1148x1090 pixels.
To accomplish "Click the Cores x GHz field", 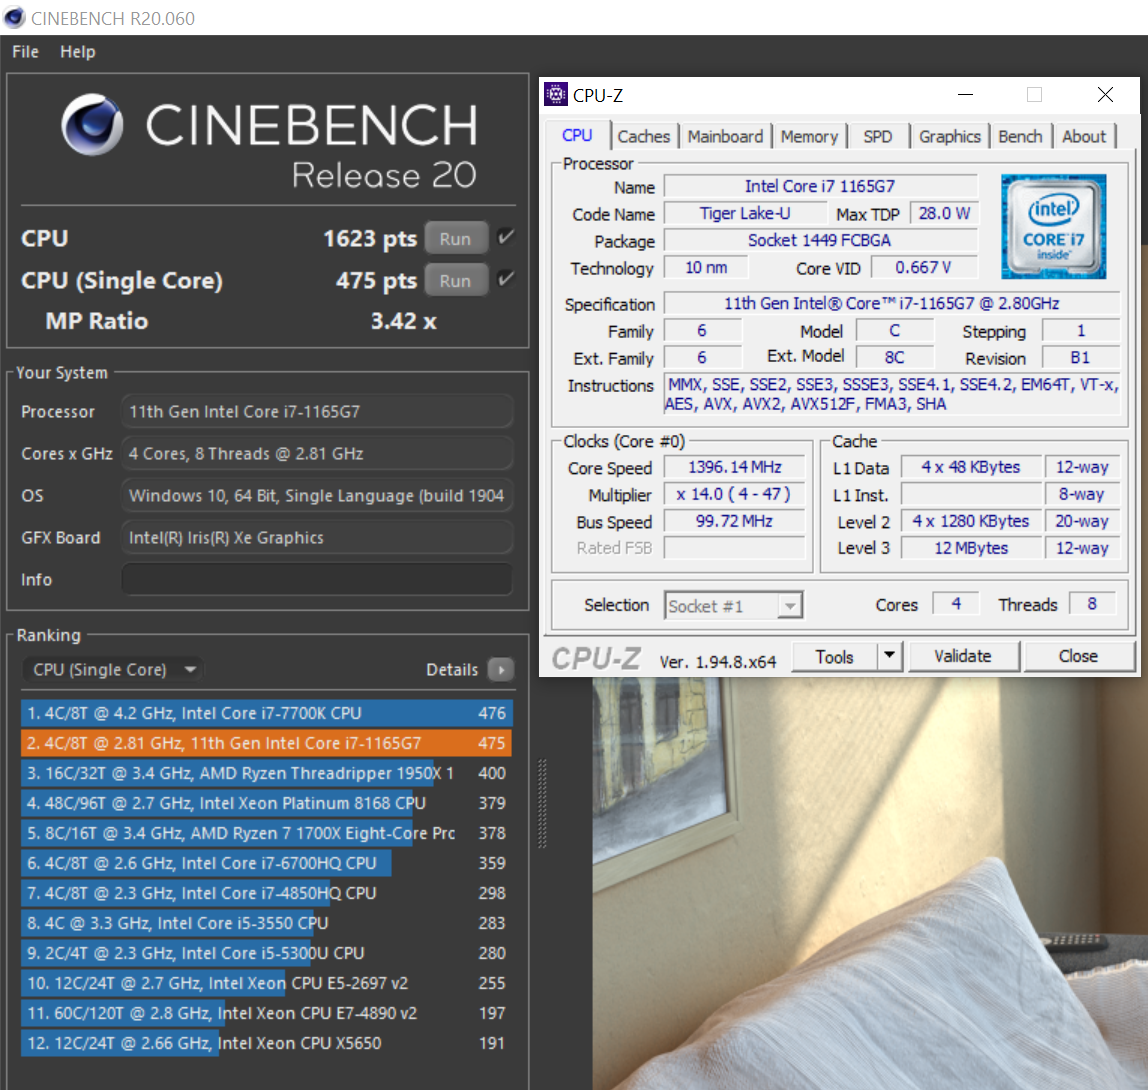I will tap(317, 453).
